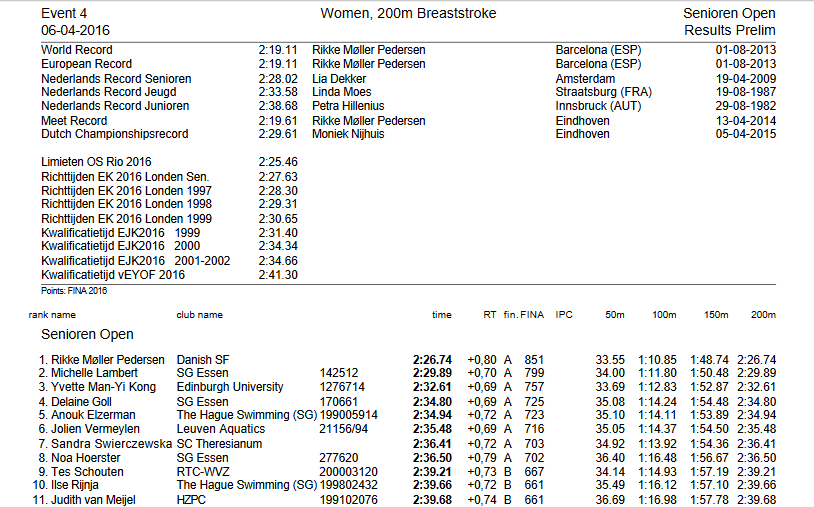Click club 'HZPC'

(x=191, y=500)
